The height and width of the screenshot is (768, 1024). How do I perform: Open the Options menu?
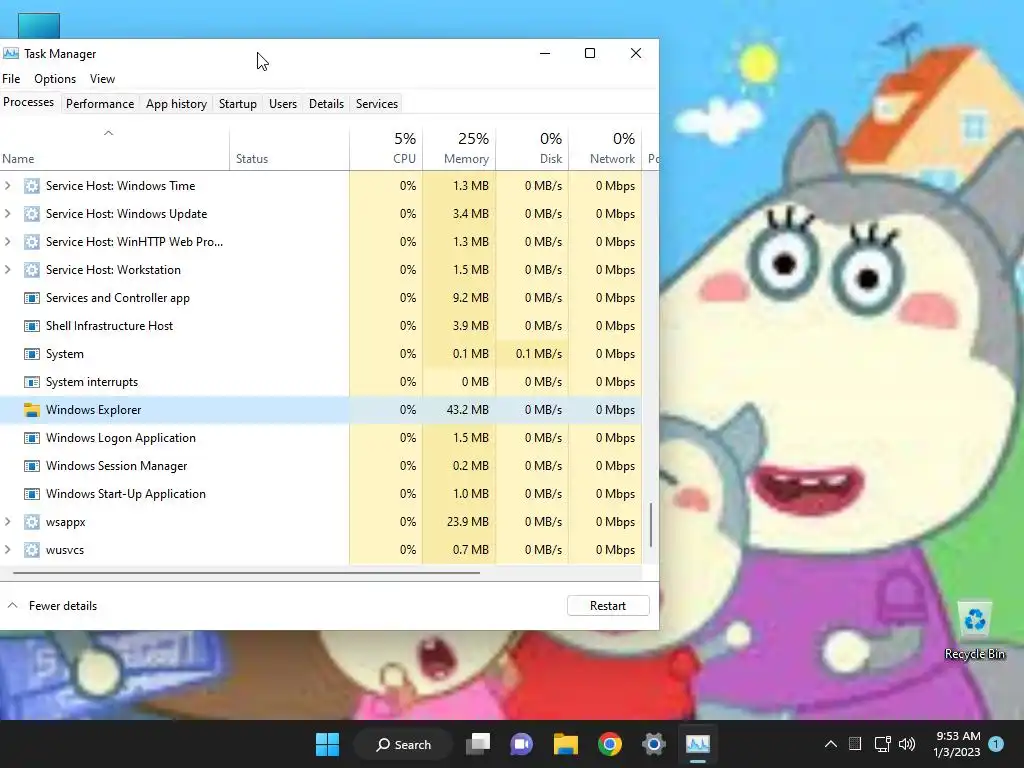[x=55, y=79]
